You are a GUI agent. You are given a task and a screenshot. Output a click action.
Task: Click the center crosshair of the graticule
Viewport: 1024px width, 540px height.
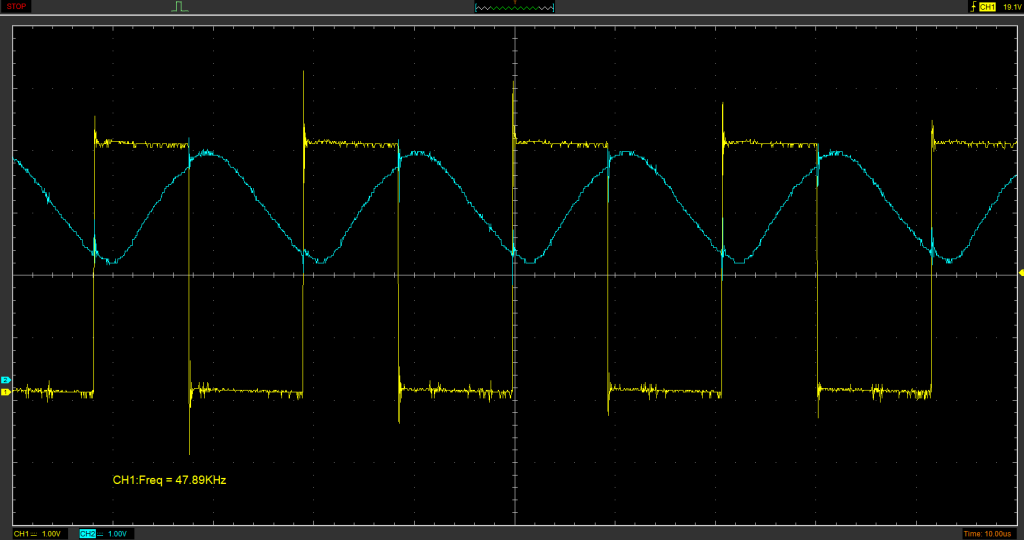tap(514, 274)
